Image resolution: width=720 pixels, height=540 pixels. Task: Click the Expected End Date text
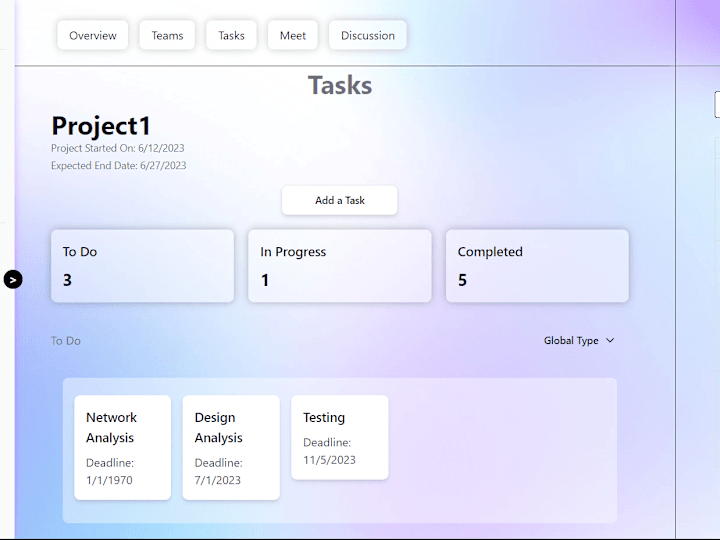click(x=118, y=165)
